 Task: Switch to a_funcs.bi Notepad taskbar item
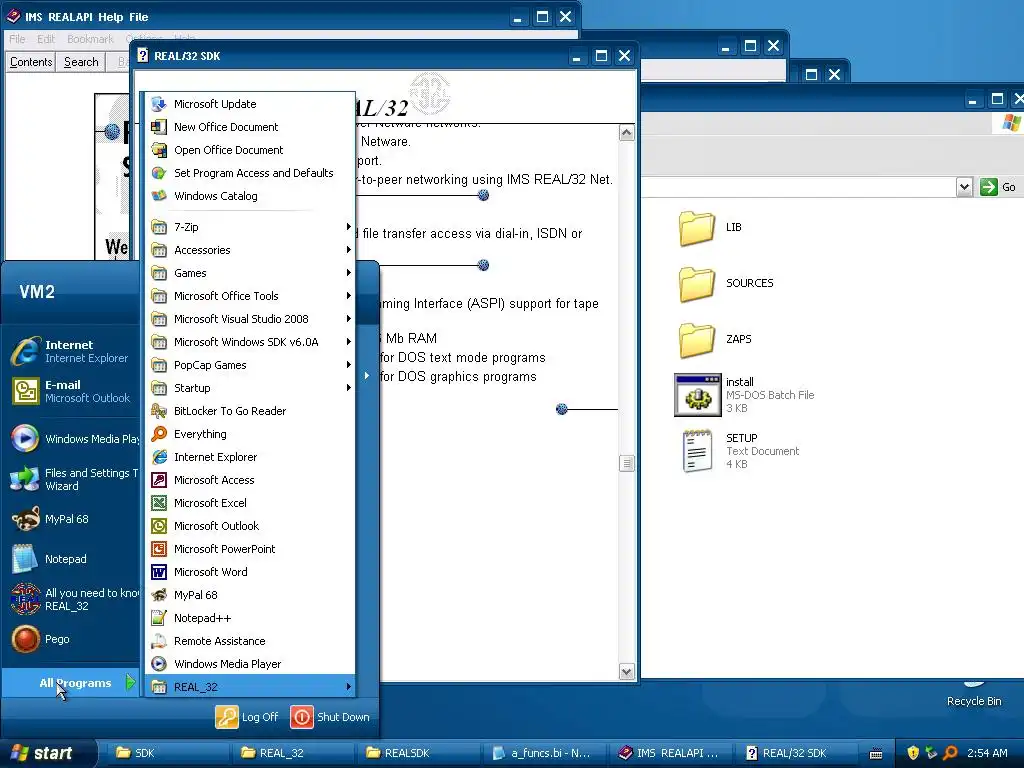coord(543,753)
